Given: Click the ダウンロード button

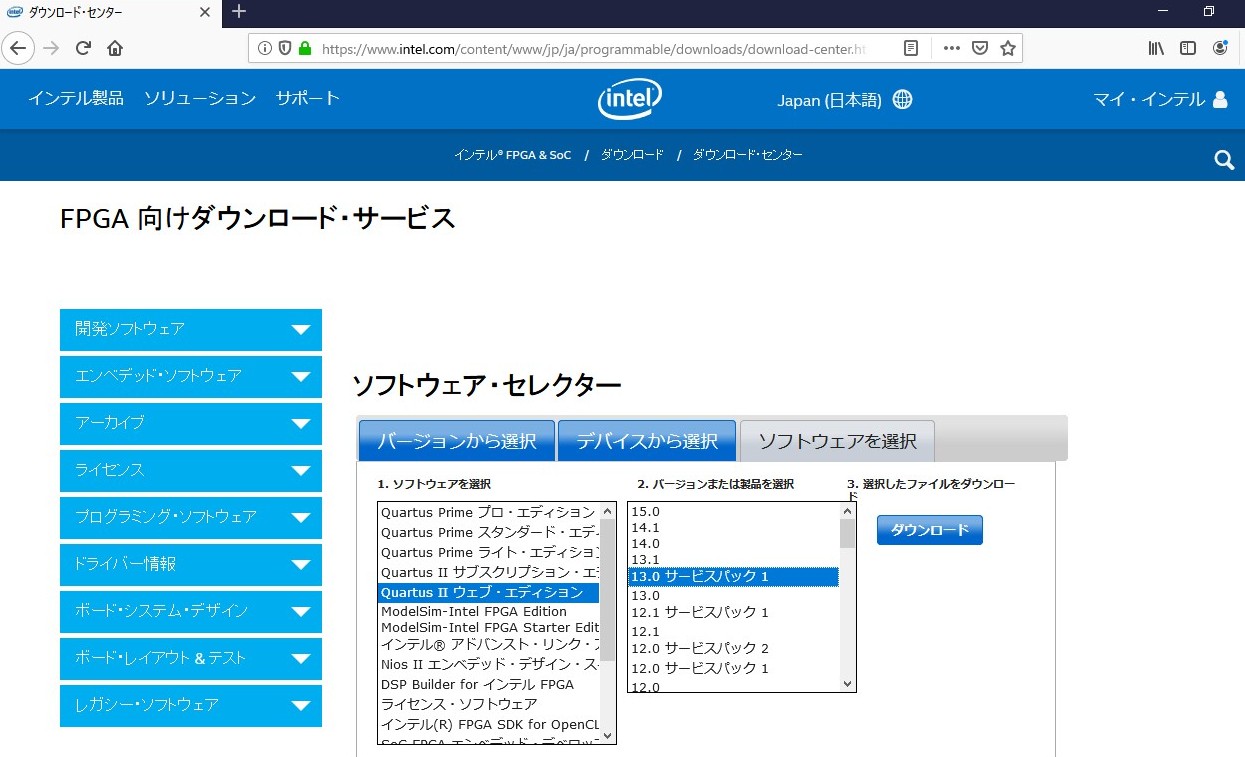Looking at the screenshot, I should [930, 530].
